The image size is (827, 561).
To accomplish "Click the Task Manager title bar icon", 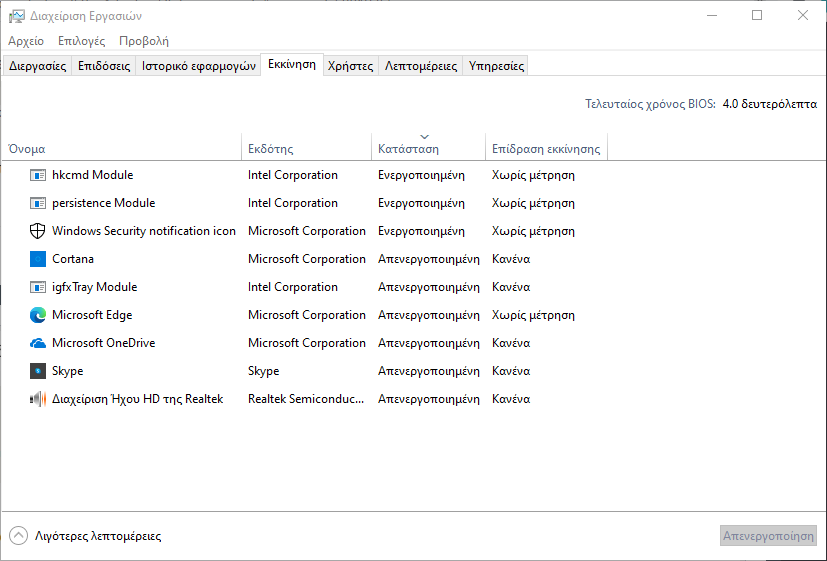I will (x=17, y=16).
